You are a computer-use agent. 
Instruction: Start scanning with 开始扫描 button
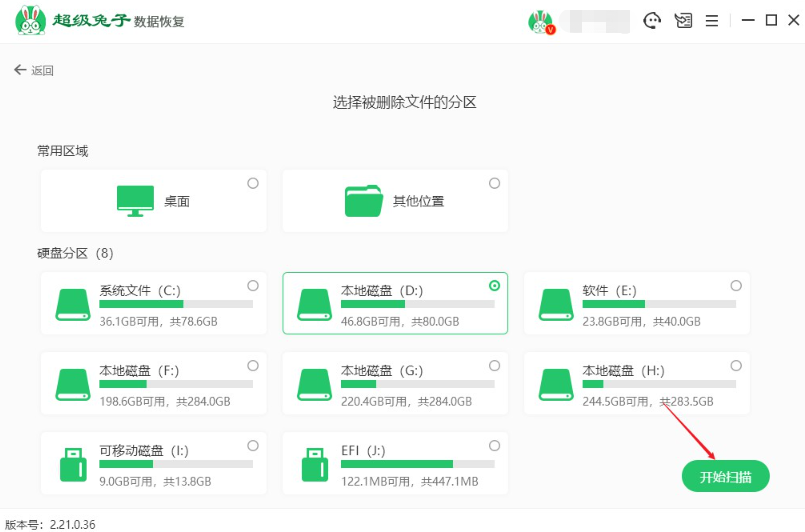[x=725, y=476]
